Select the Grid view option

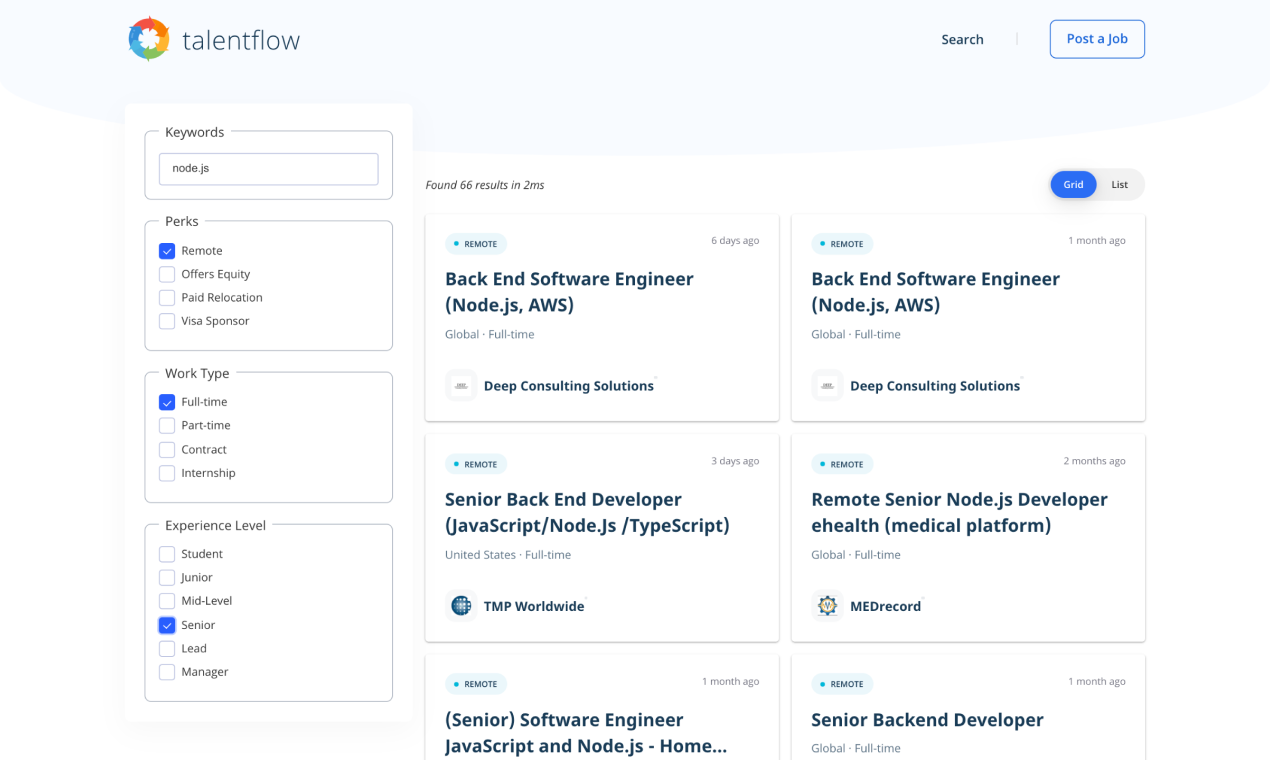(1073, 184)
